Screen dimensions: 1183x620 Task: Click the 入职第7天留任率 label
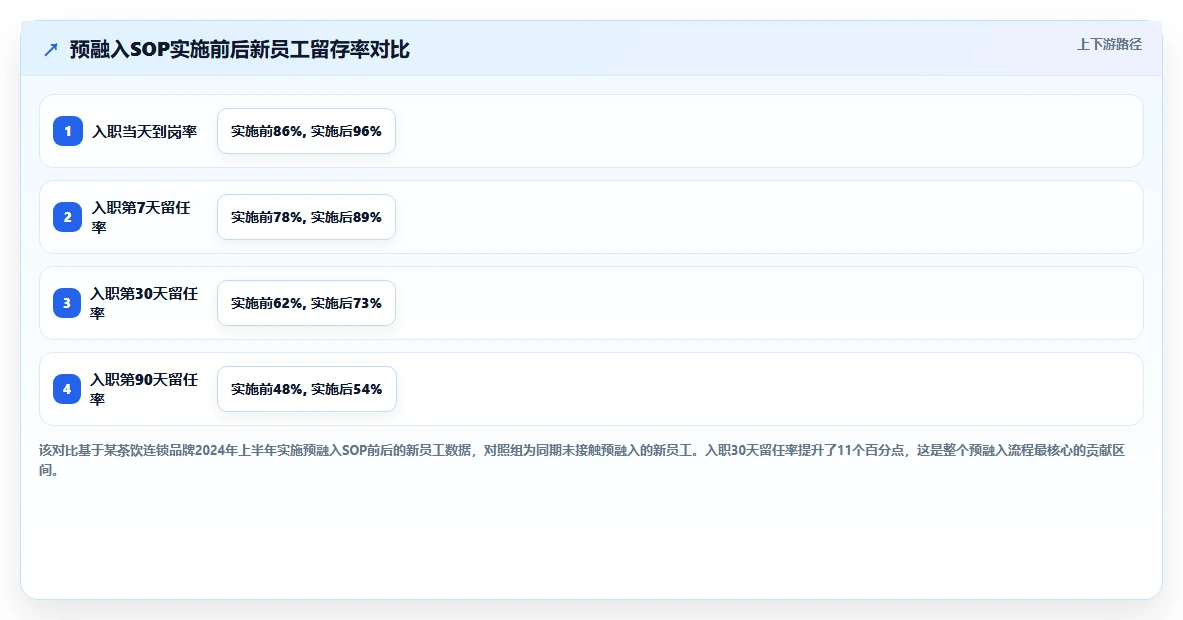pyautogui.click(x=141, y=217)
